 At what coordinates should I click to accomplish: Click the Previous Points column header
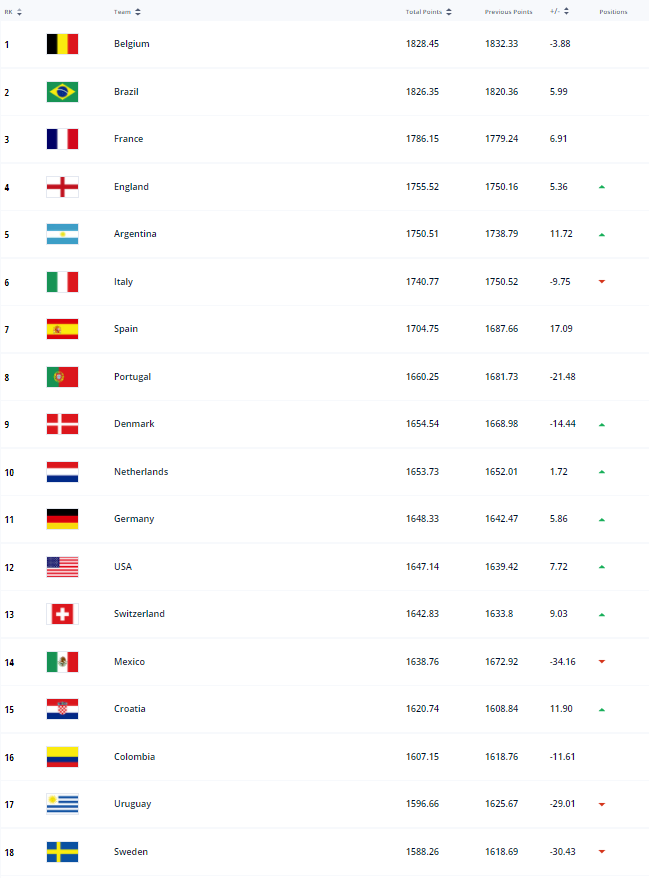[x=508, y=12]
